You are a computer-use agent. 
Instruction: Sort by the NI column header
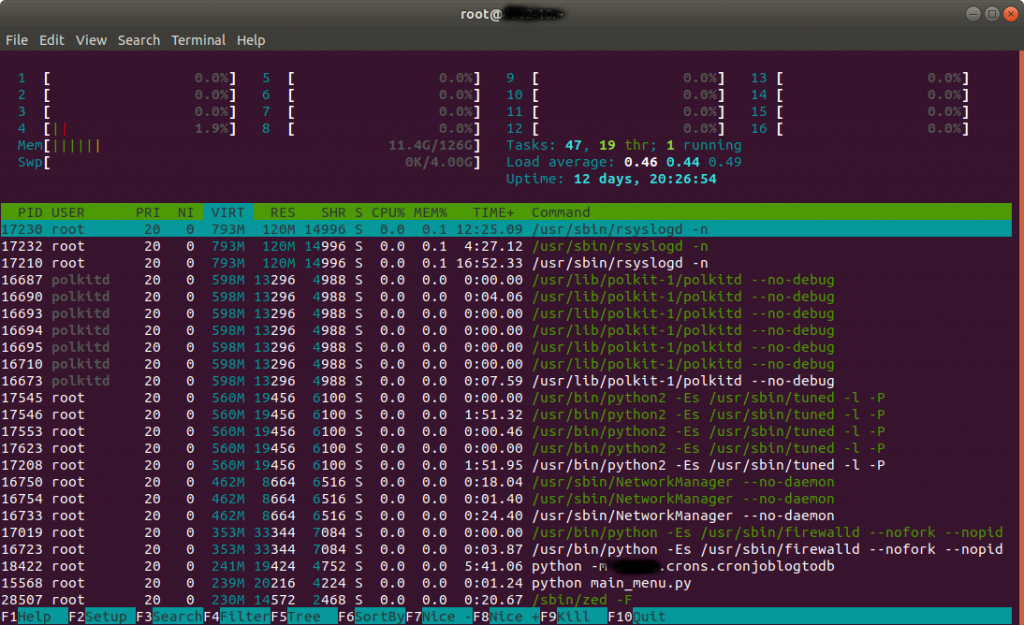tap(185, 212)
